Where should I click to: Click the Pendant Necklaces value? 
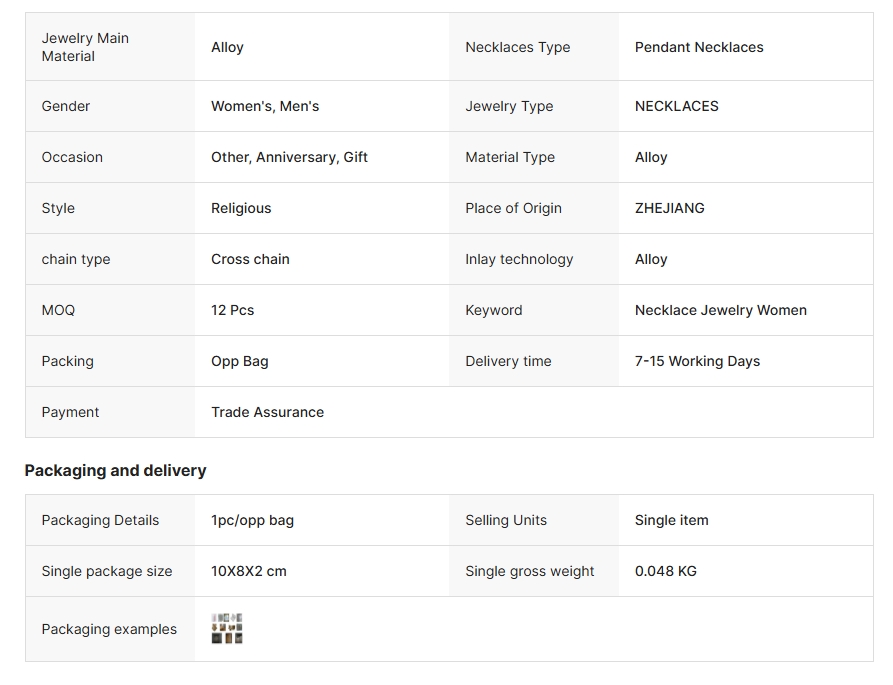(x=699, y=47)
